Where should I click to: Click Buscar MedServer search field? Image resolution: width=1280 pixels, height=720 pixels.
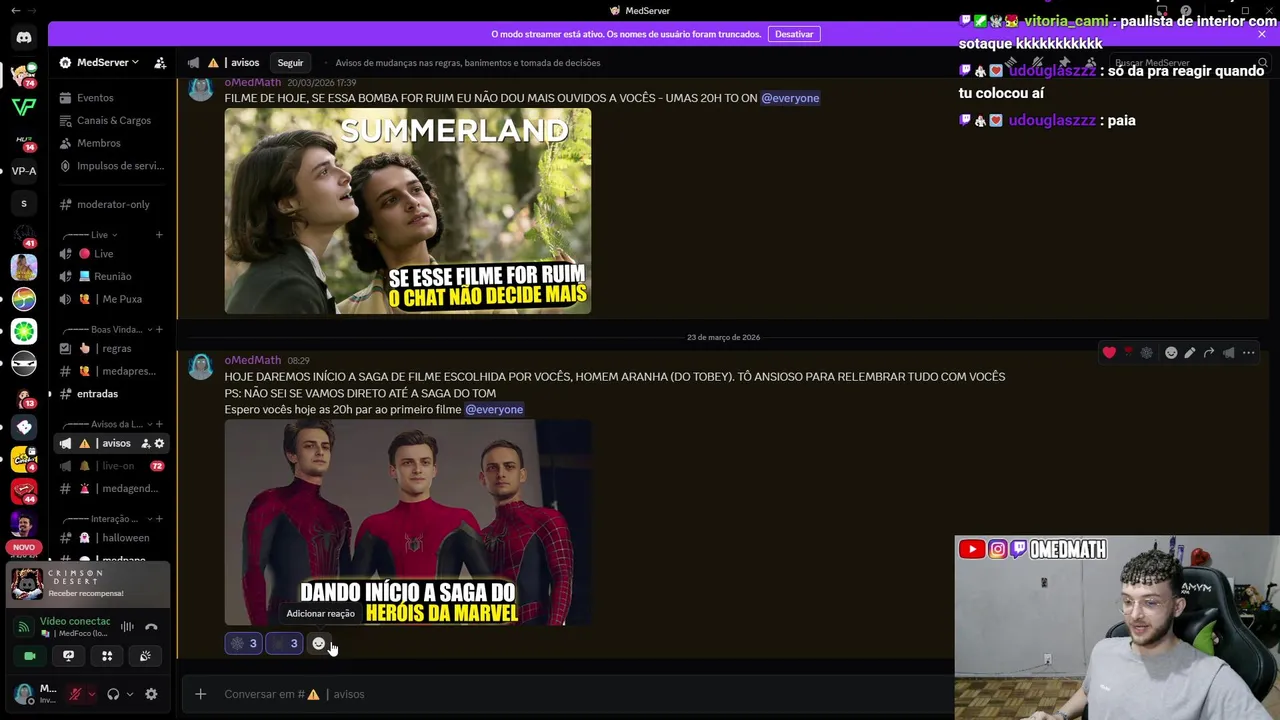(1190, 62)
